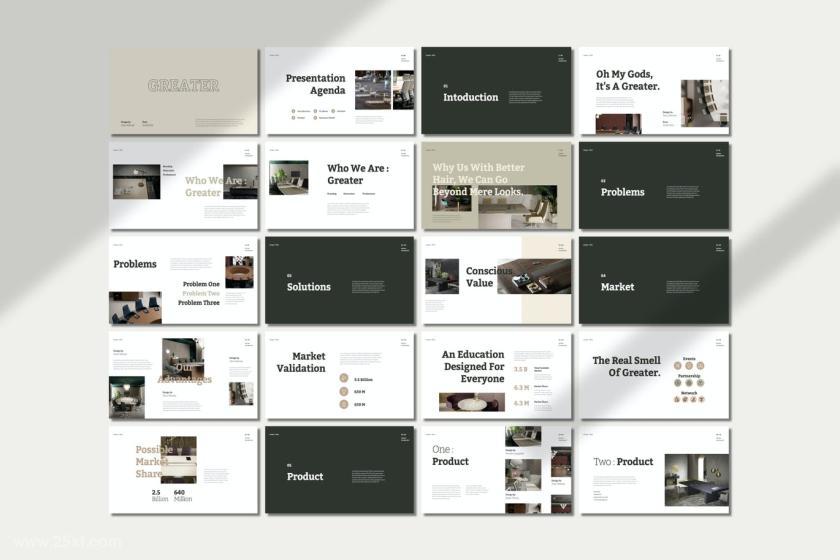The height and width of the screenshot is (560, 840).
Task: Open the Our Advantages slide
Action: (x=184, y=376)
